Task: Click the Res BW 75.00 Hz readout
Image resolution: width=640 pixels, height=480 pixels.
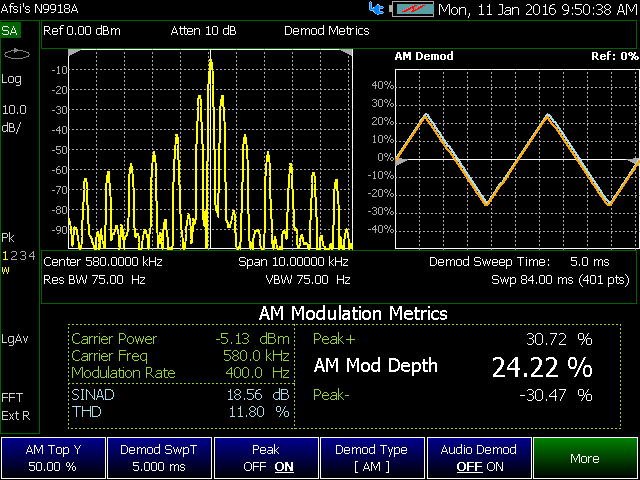Action: click(94, 280)
